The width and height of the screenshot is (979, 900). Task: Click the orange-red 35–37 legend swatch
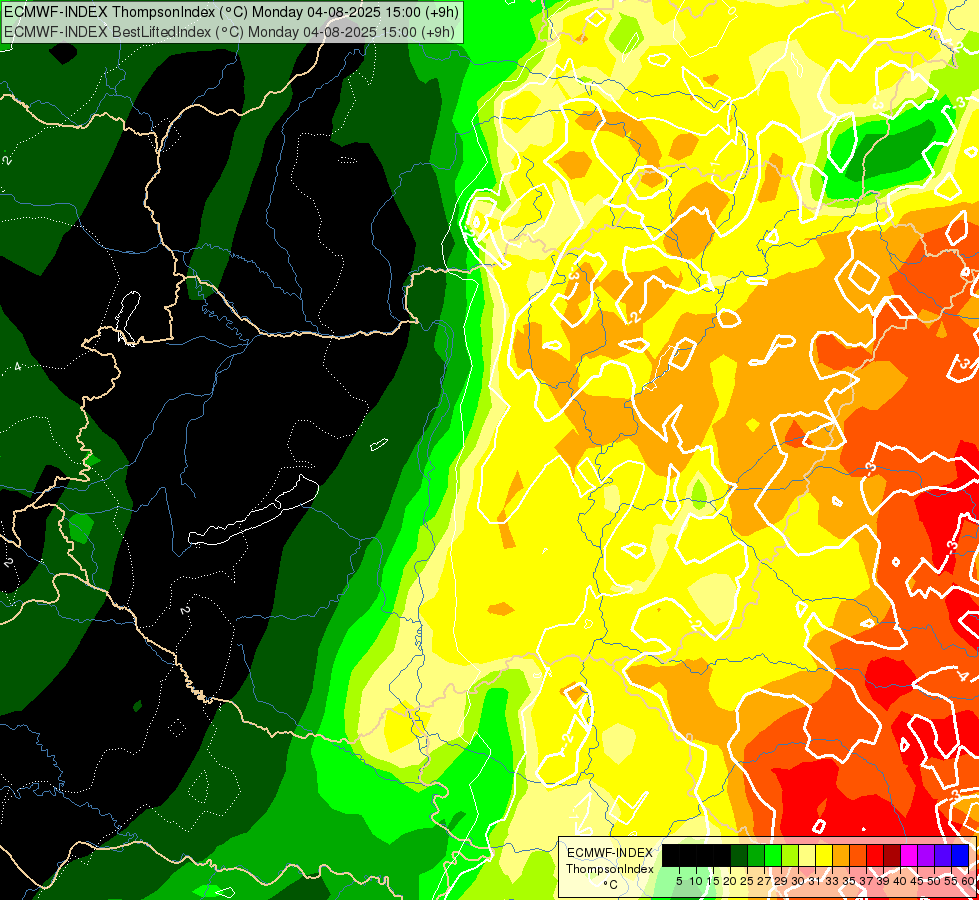coord(858,856)
